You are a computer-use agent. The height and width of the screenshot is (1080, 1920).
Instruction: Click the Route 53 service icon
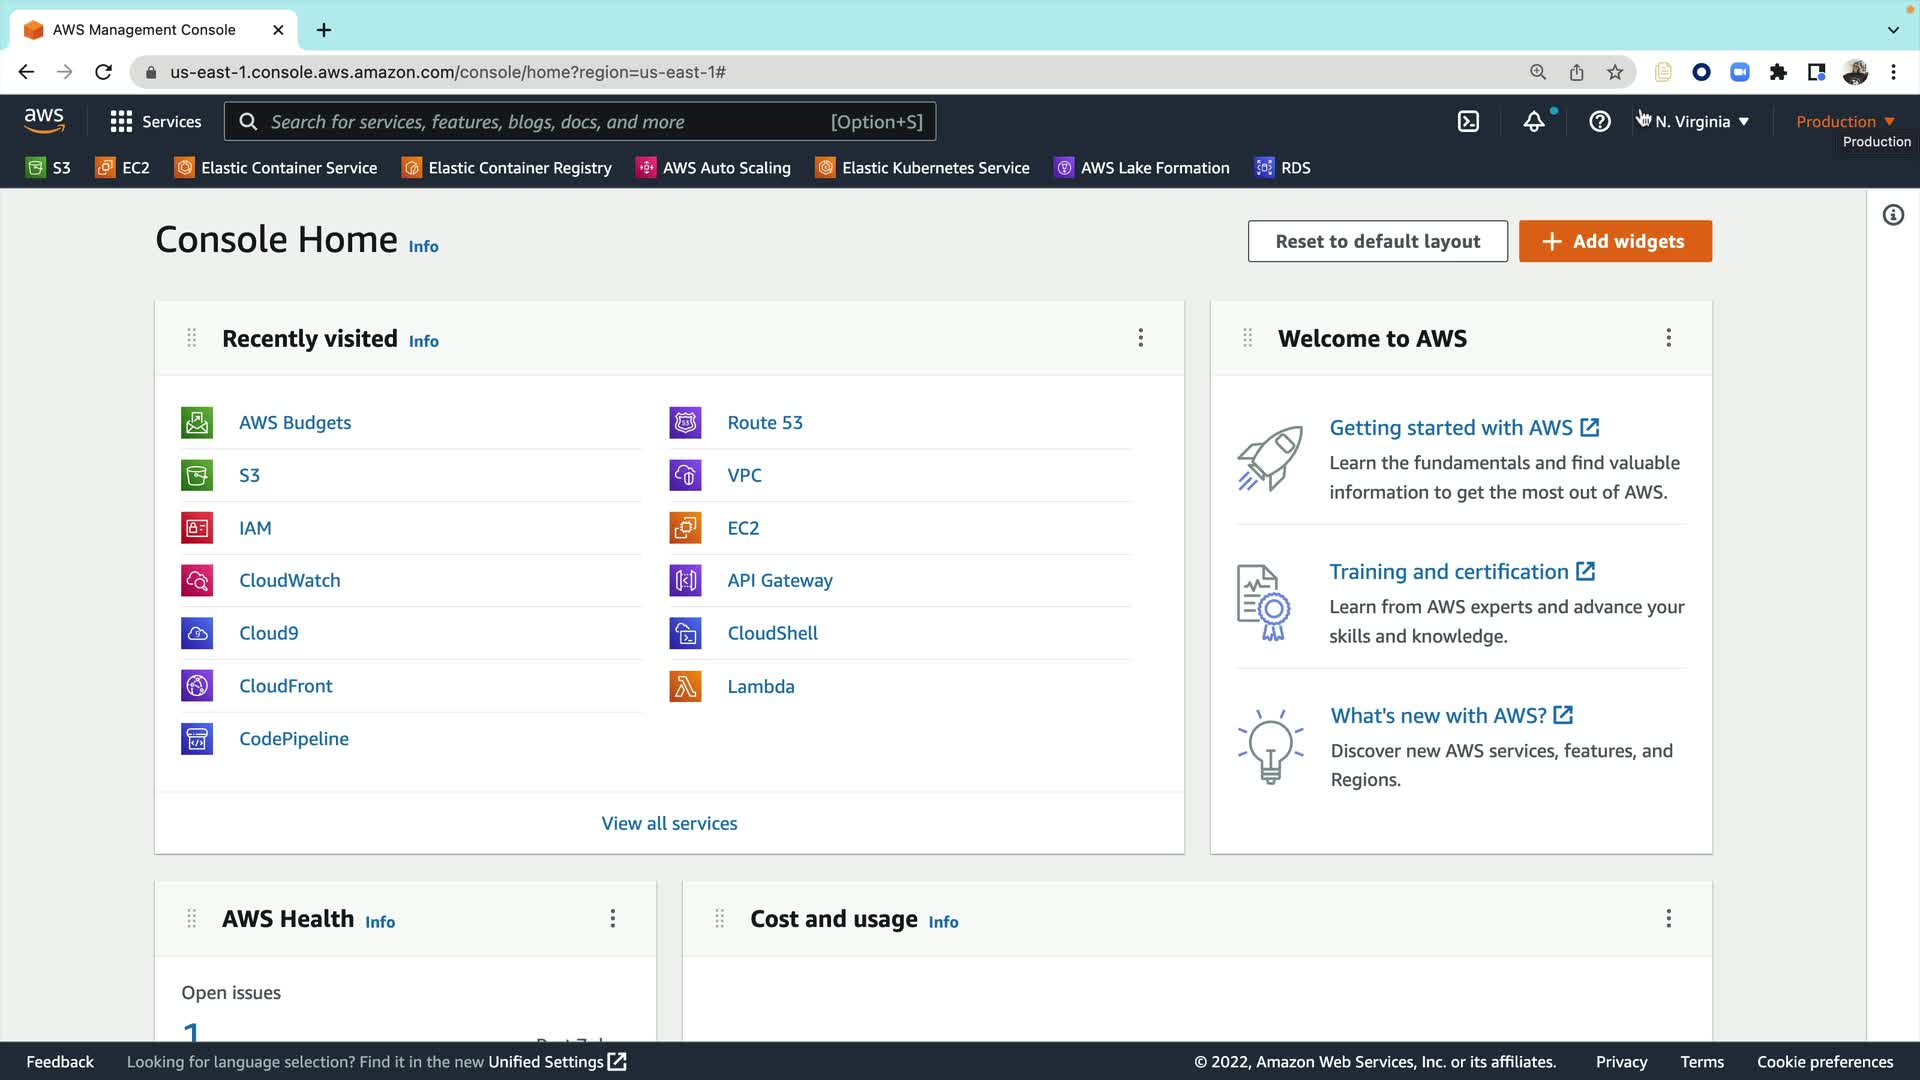coord(685,423)
